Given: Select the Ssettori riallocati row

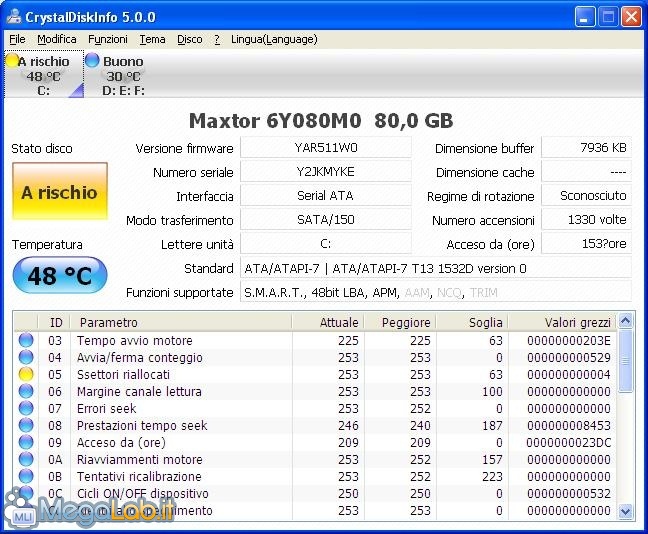Looking at the screenshot, I should [x=315, y=374].
